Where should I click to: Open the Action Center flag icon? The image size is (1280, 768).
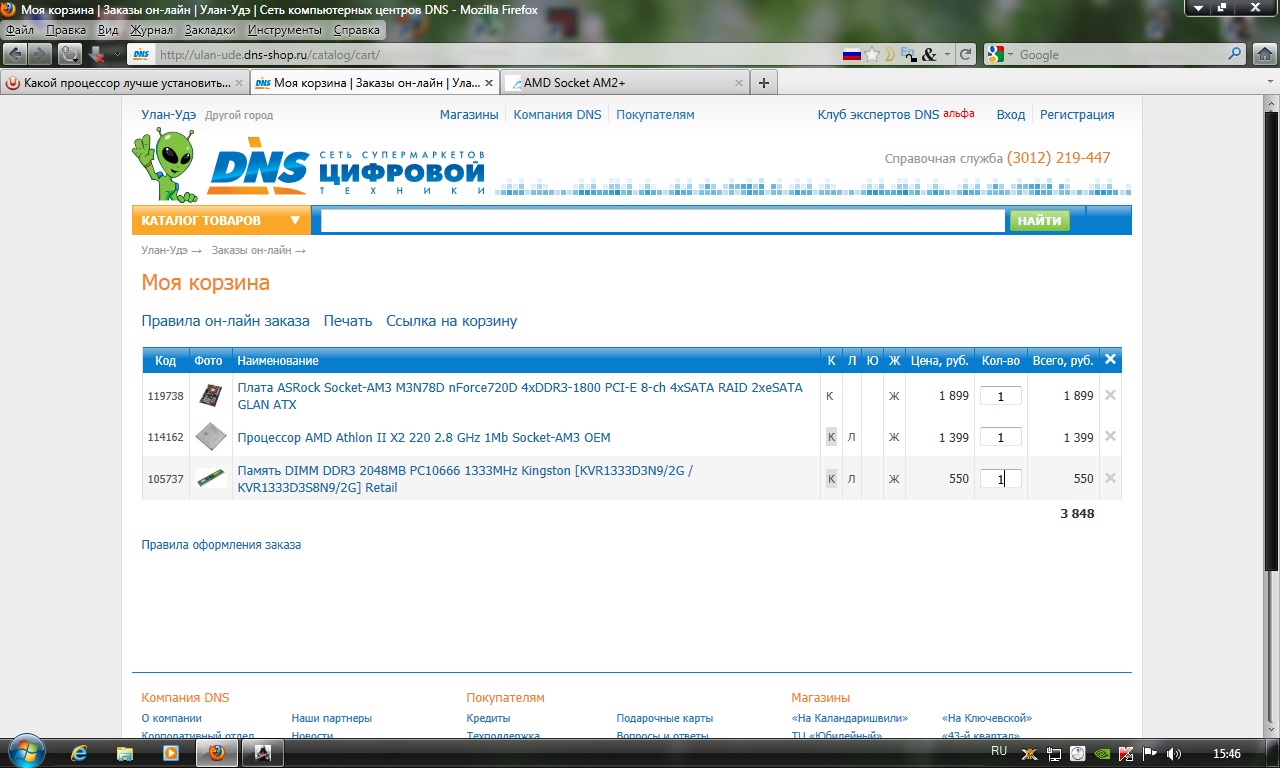1149,753
